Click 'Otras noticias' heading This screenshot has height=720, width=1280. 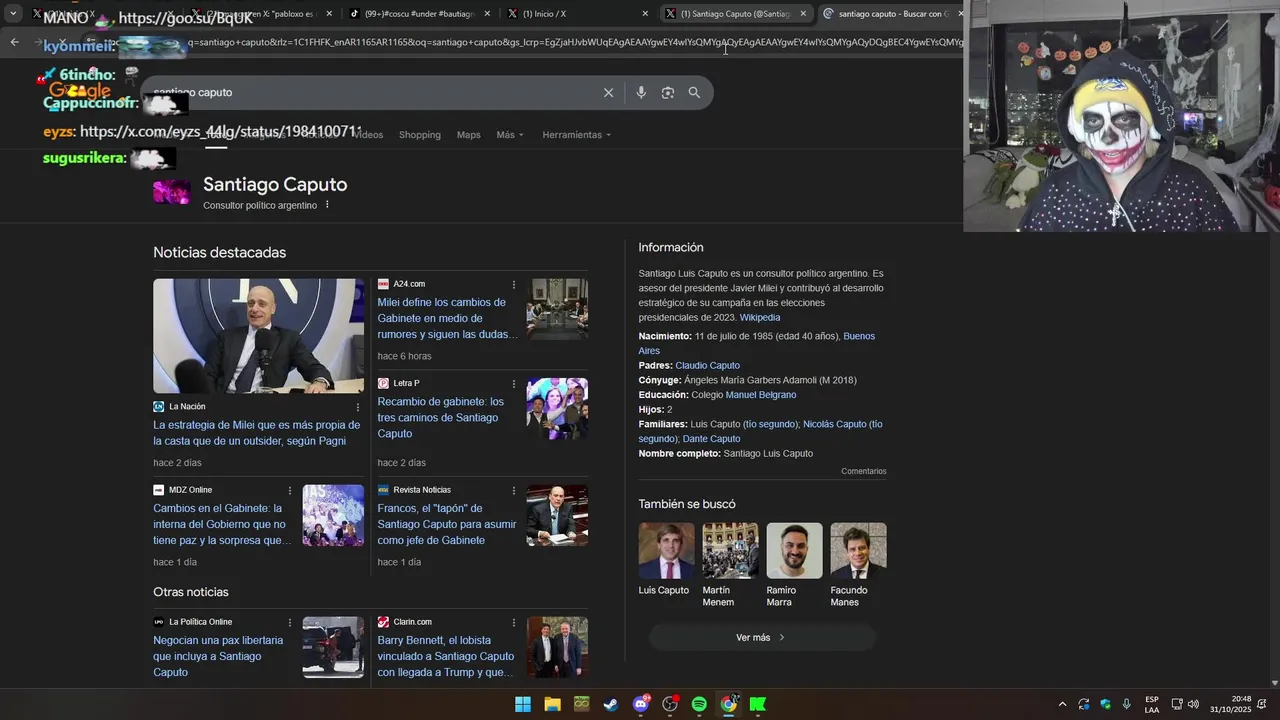191,592
